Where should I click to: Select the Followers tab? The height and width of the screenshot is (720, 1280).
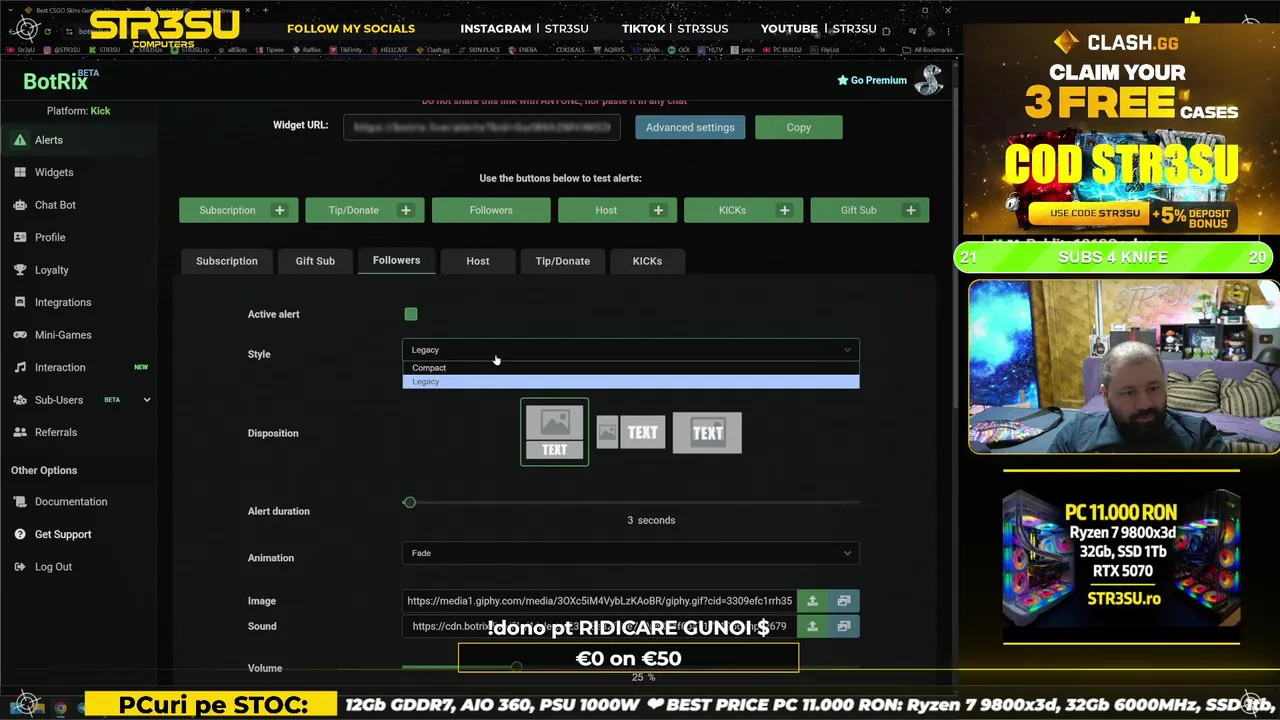pyautogui.click(x=396, y=260)
